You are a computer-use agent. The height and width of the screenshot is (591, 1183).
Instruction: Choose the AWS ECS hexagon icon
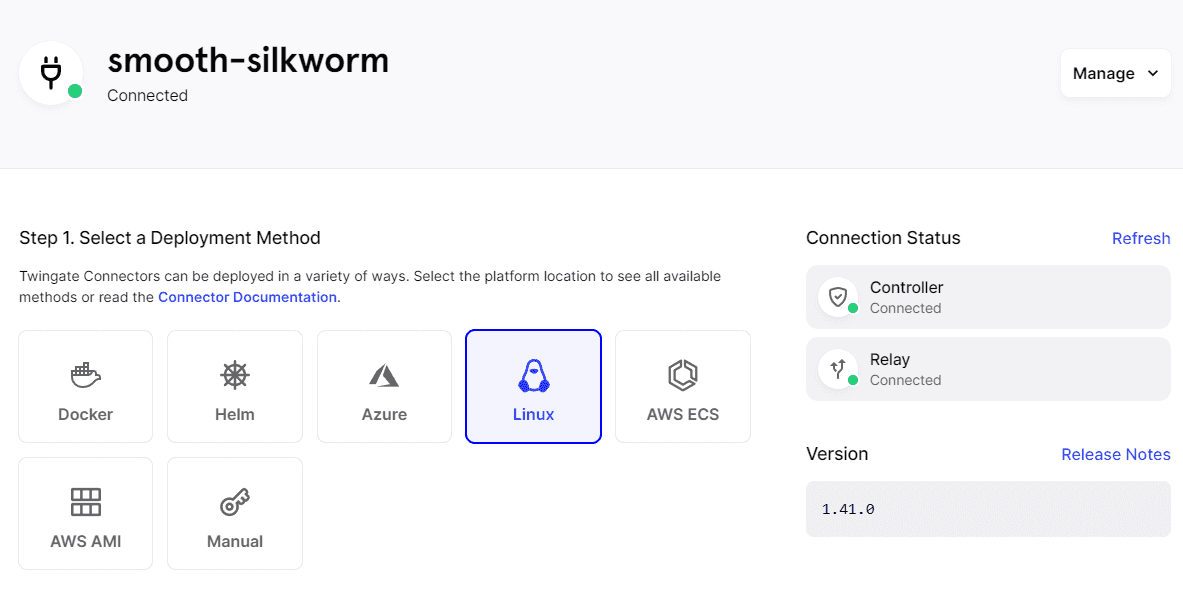(682, 375)
